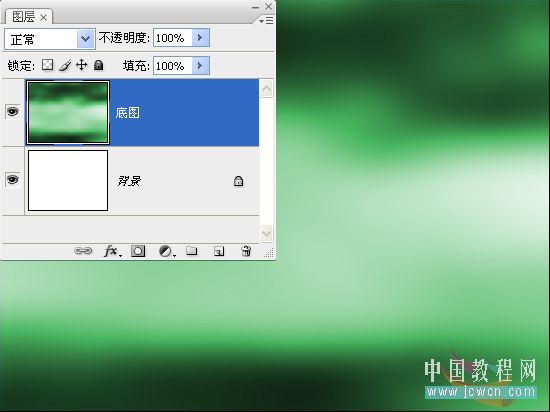Expand the 填充 fill slider arrow
This screenshot has height=412, width=550.
tap(201, 66)
